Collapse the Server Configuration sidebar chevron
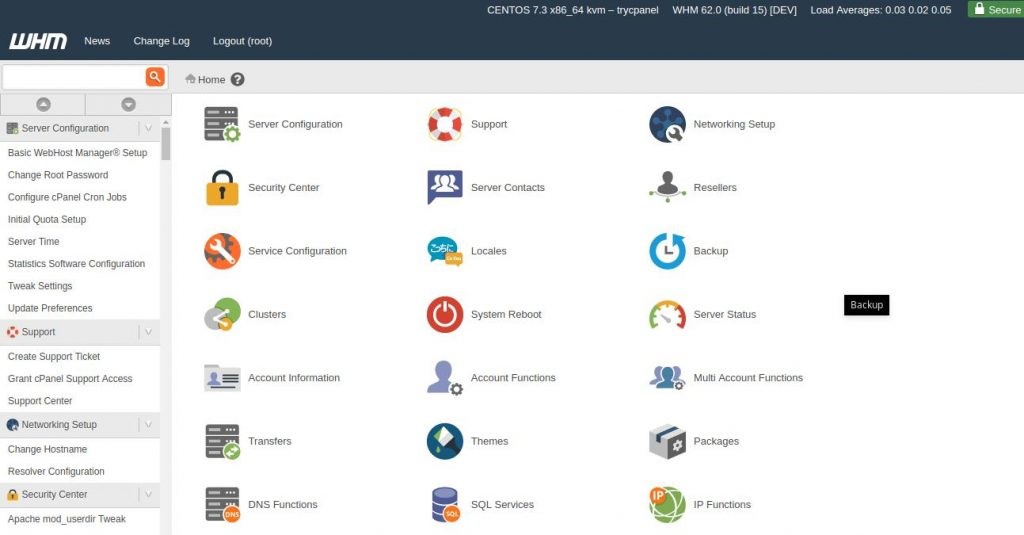Image resolution: width=1024 pixels, height=535 pixels. [x=148, y=128]
